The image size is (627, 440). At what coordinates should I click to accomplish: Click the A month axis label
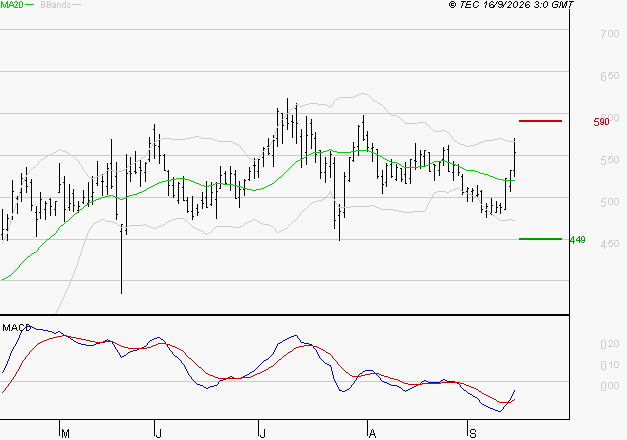tap(373, 434)
